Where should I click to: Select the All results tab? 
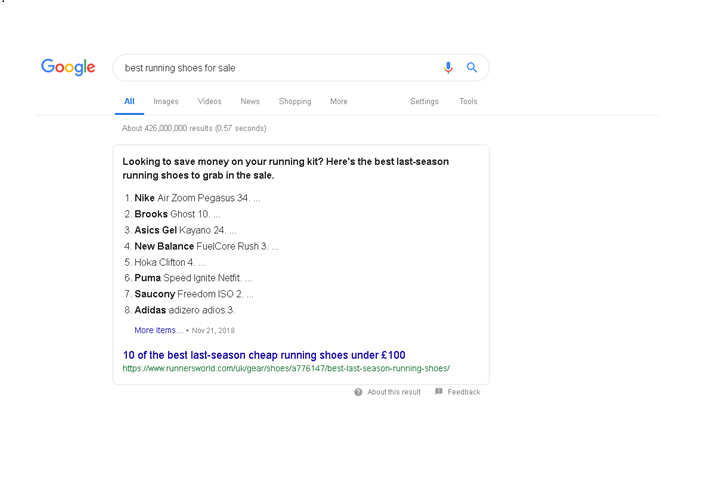pyautogui.click(x=129, y=101)
